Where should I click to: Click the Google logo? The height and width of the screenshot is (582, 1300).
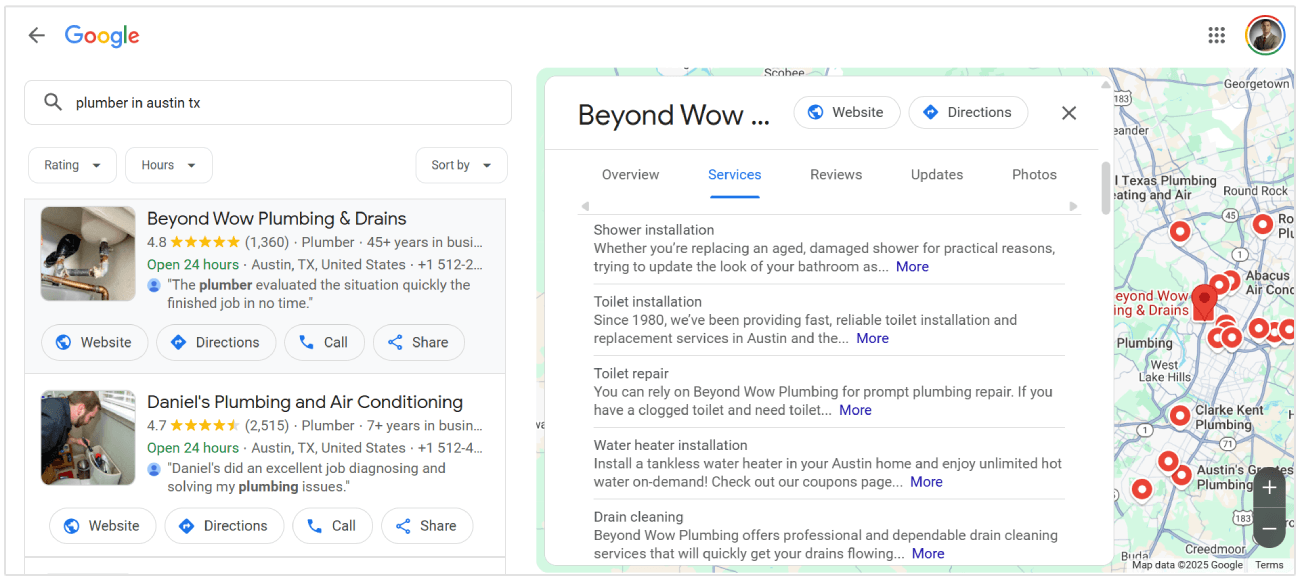click(x=102, y=36)
